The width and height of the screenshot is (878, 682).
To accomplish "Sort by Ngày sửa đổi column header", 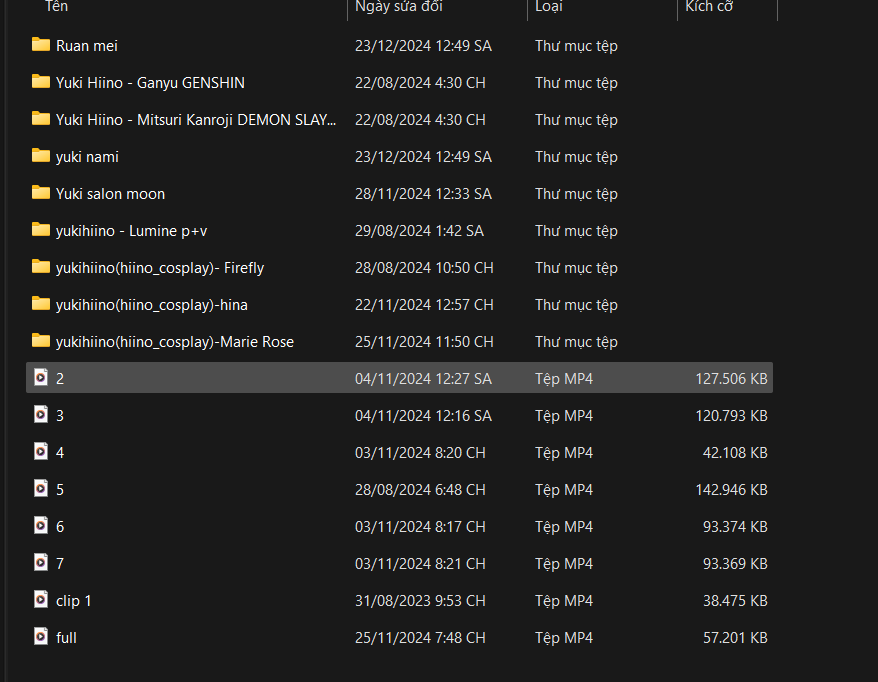I will 397,7.
